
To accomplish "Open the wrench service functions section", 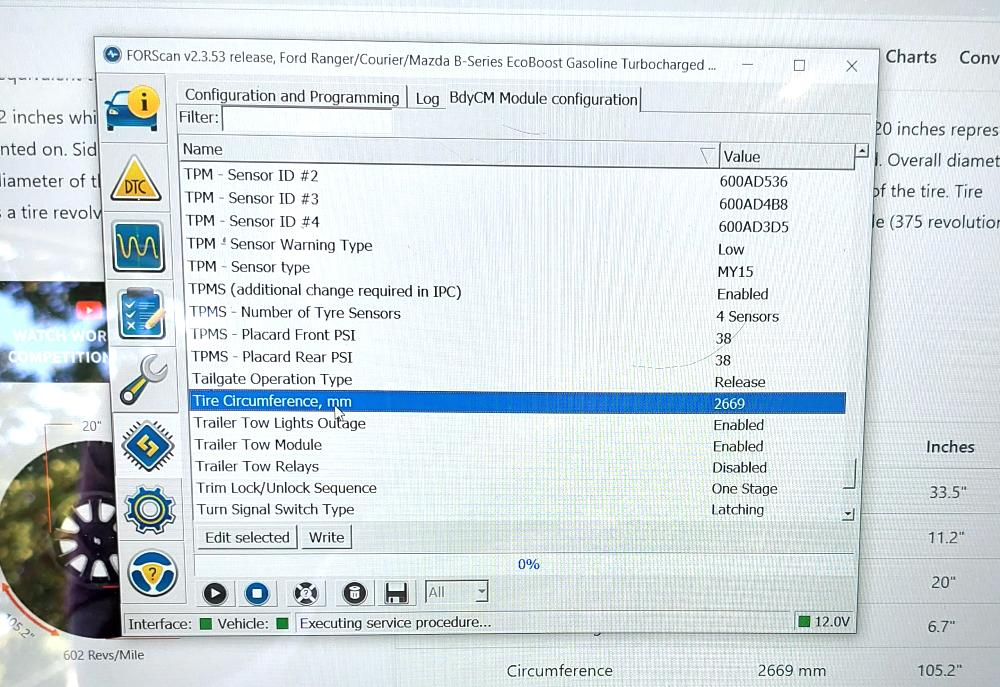I will 143,379.
